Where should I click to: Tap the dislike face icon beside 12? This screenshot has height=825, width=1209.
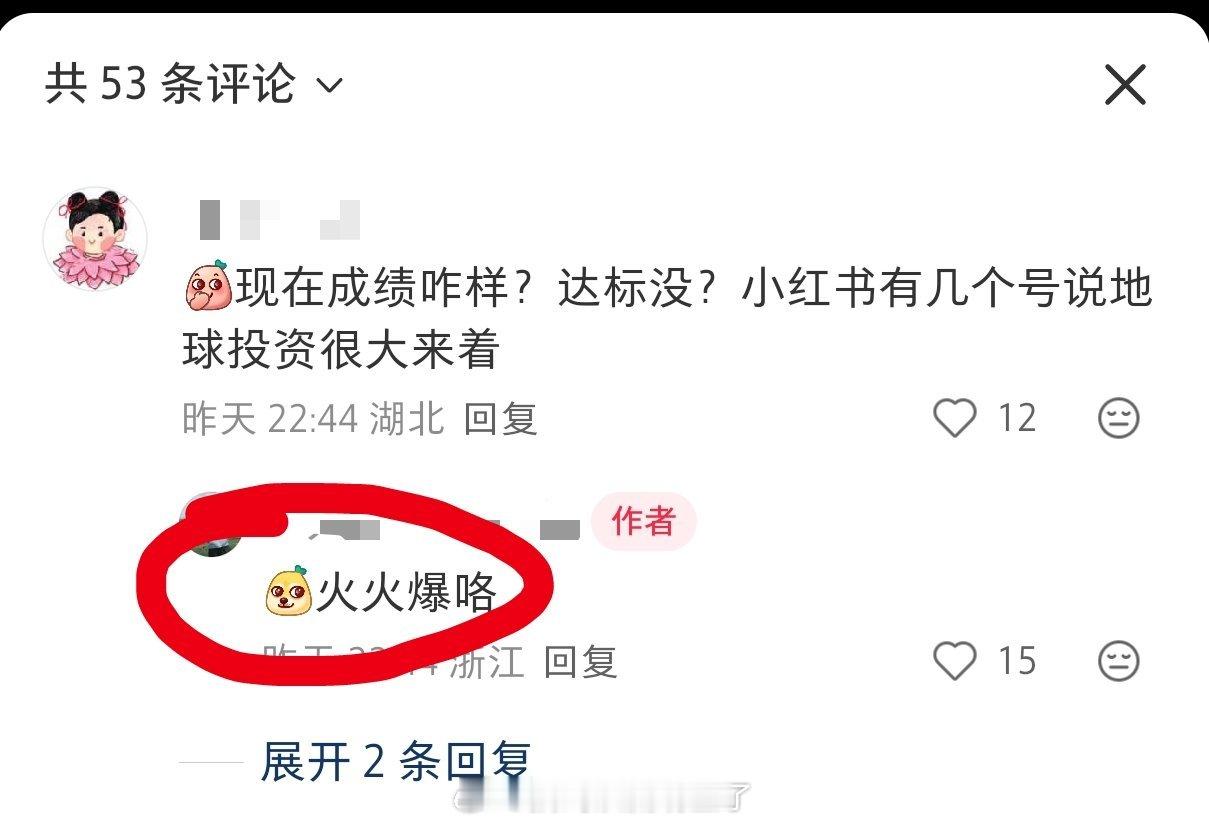pyautogui.click(x=1118, y=418)
